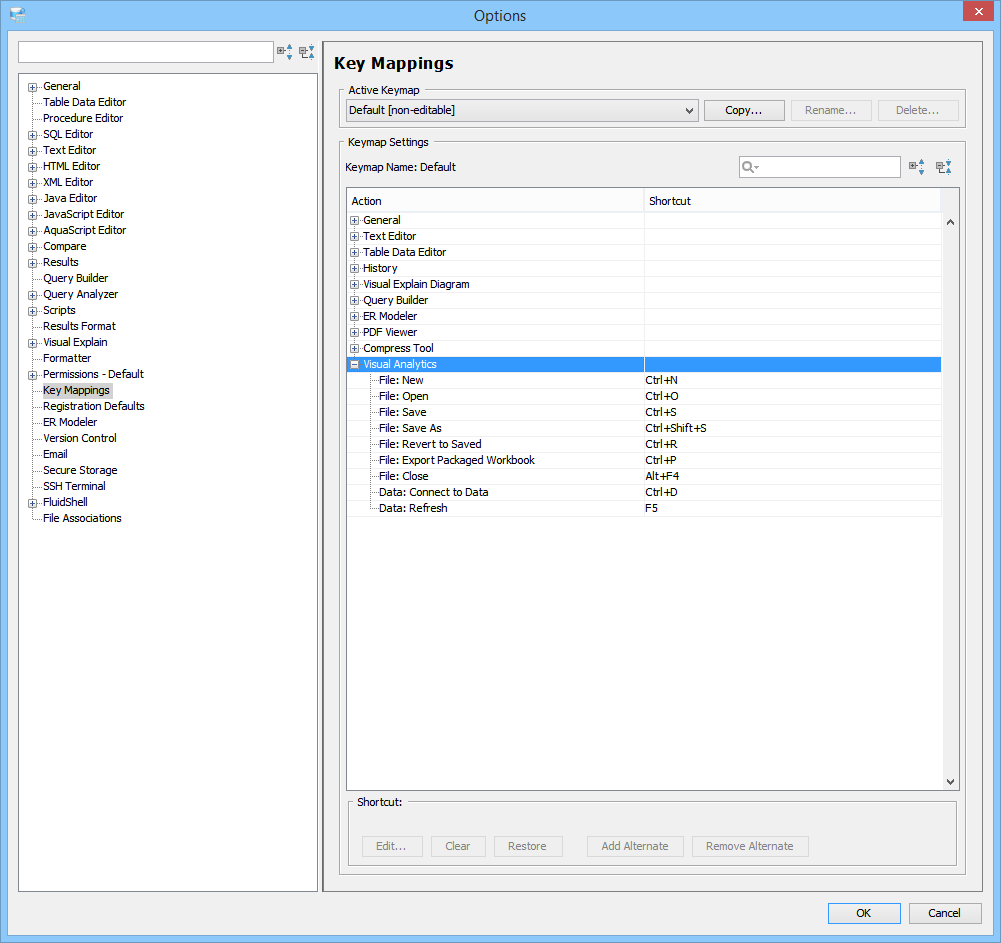Click the Add Alternate button
Screen dimensions: 1001x943
click(635, 846)
